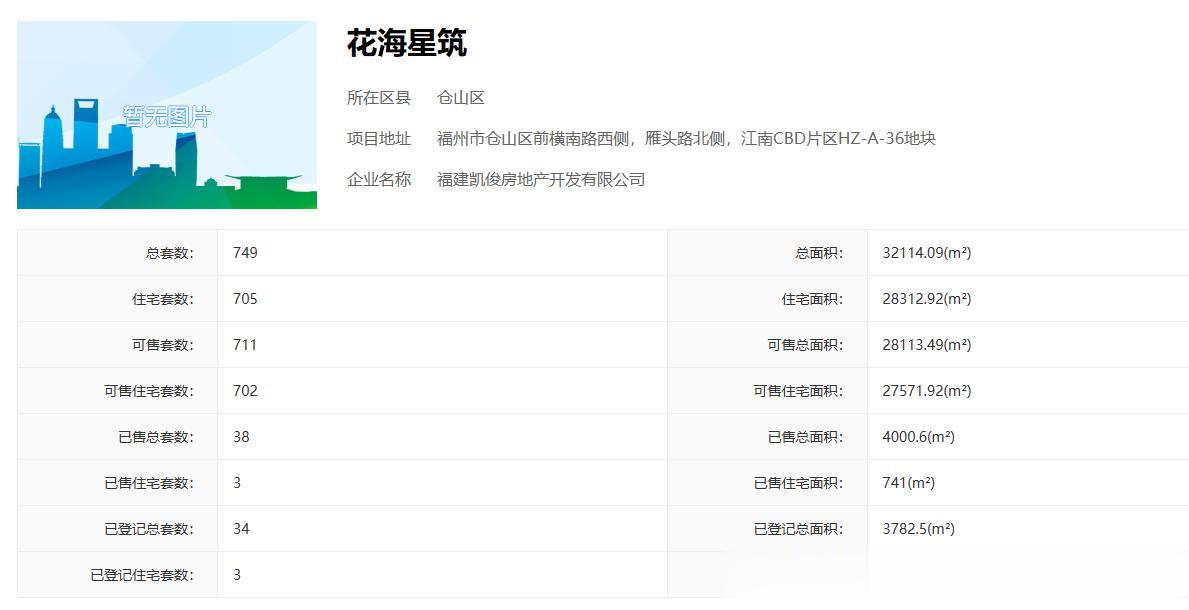Click the 已售总套数 value 38
The height and width of the screenshot is (610, 1189).
[x=241, y=437]
